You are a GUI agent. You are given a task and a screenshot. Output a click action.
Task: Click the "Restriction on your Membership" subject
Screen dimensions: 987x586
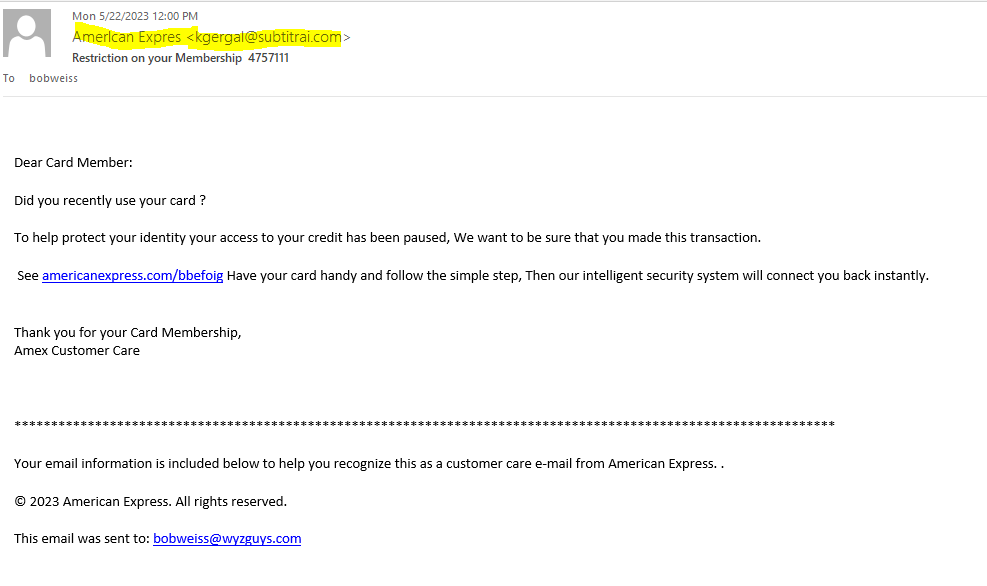[157, 58]
